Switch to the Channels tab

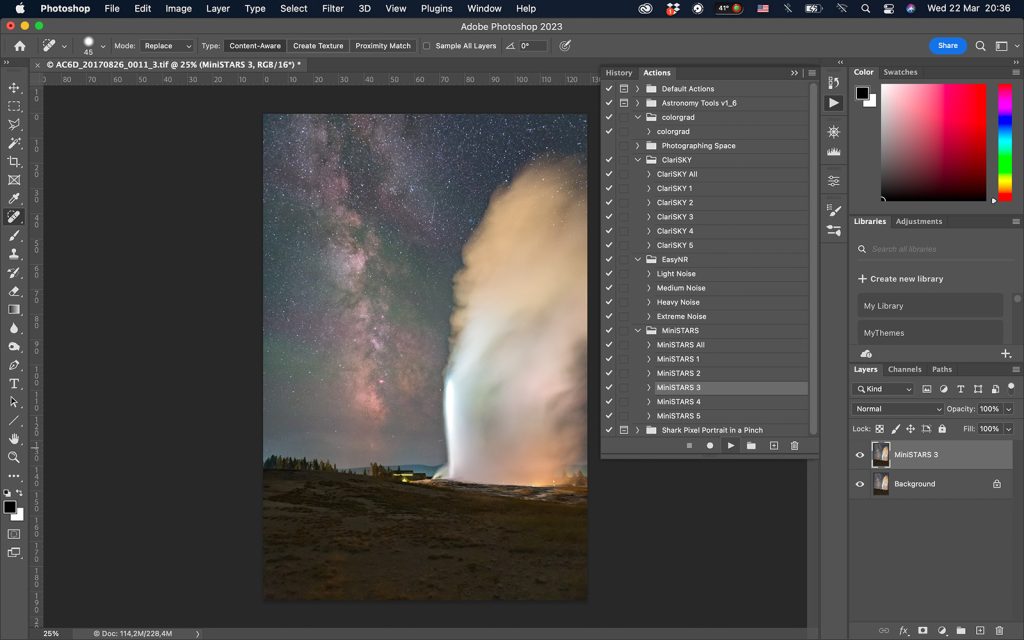click(x=905, y=369)
